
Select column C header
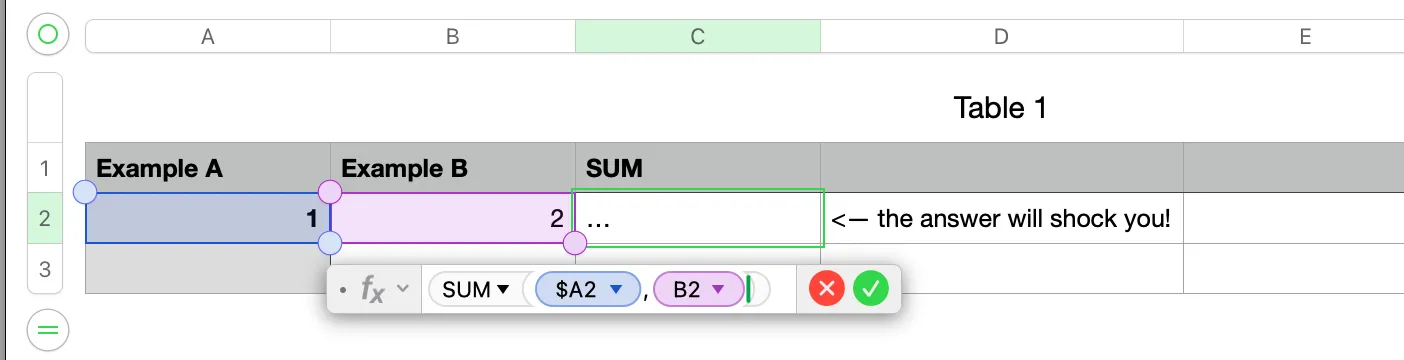(x=698, y=37)
